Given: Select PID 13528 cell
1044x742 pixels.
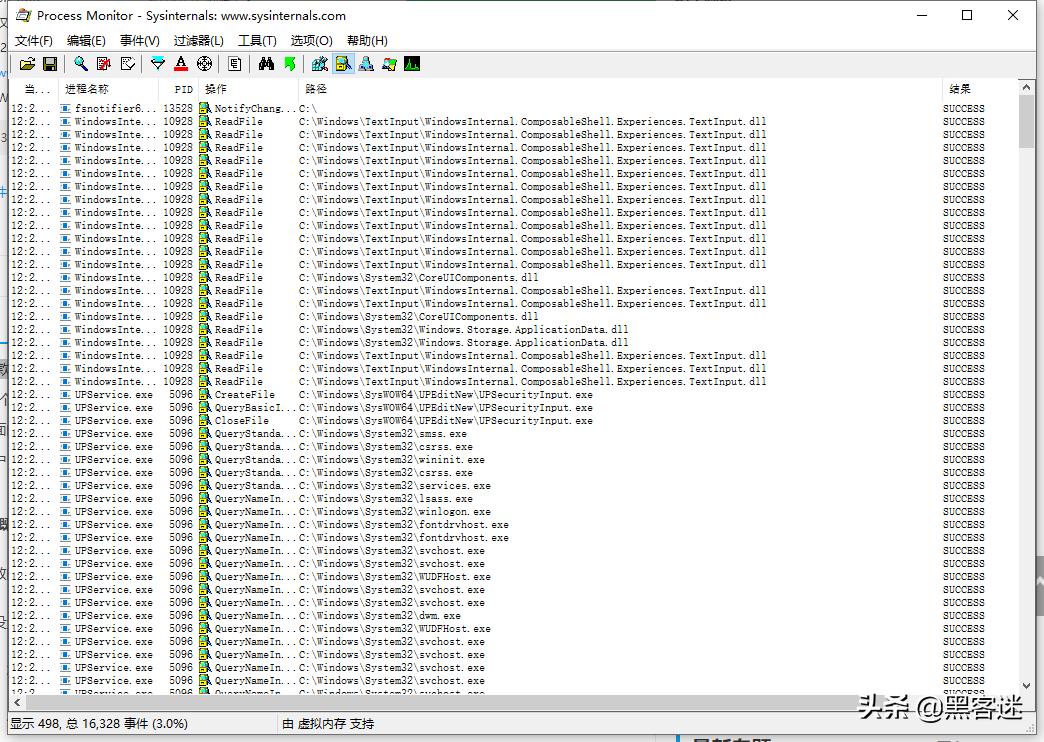Looking at the screenshot, I should pyautogui.click(x=178, y=109).
